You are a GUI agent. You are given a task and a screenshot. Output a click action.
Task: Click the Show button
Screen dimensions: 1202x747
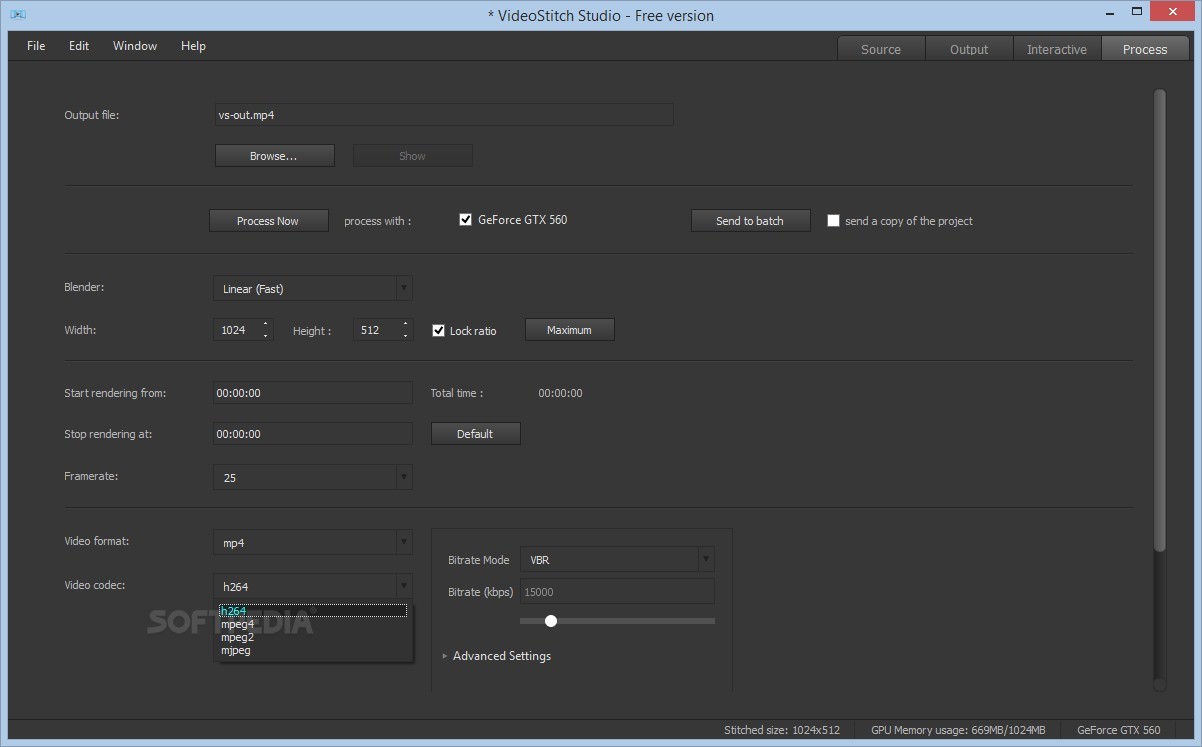(412, 156)
